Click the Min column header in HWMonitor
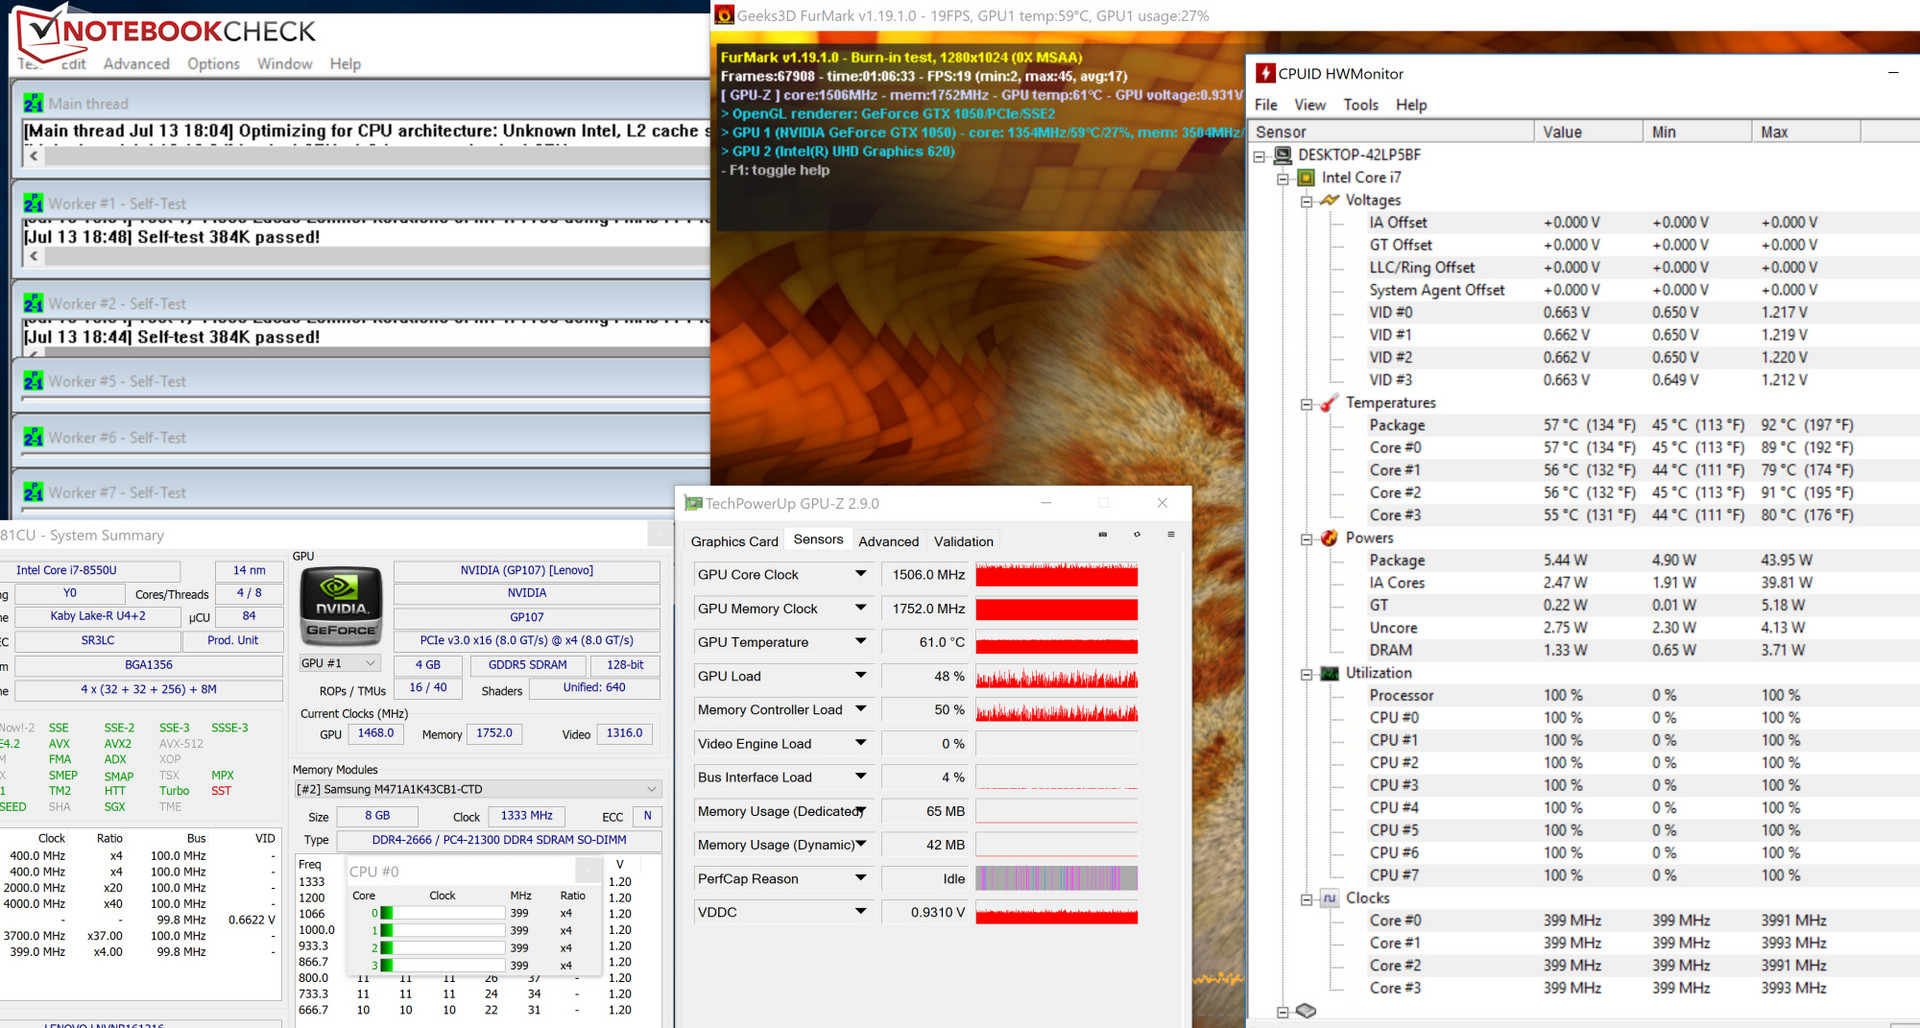 pyautogui.click(x=1697, y=132)
